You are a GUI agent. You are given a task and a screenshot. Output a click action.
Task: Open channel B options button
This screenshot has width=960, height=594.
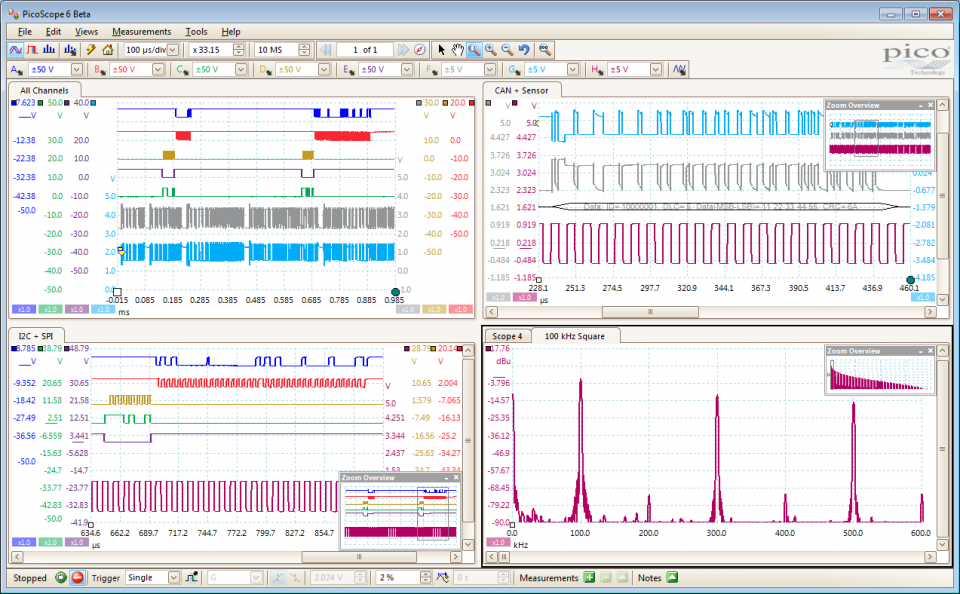point(99,70)
